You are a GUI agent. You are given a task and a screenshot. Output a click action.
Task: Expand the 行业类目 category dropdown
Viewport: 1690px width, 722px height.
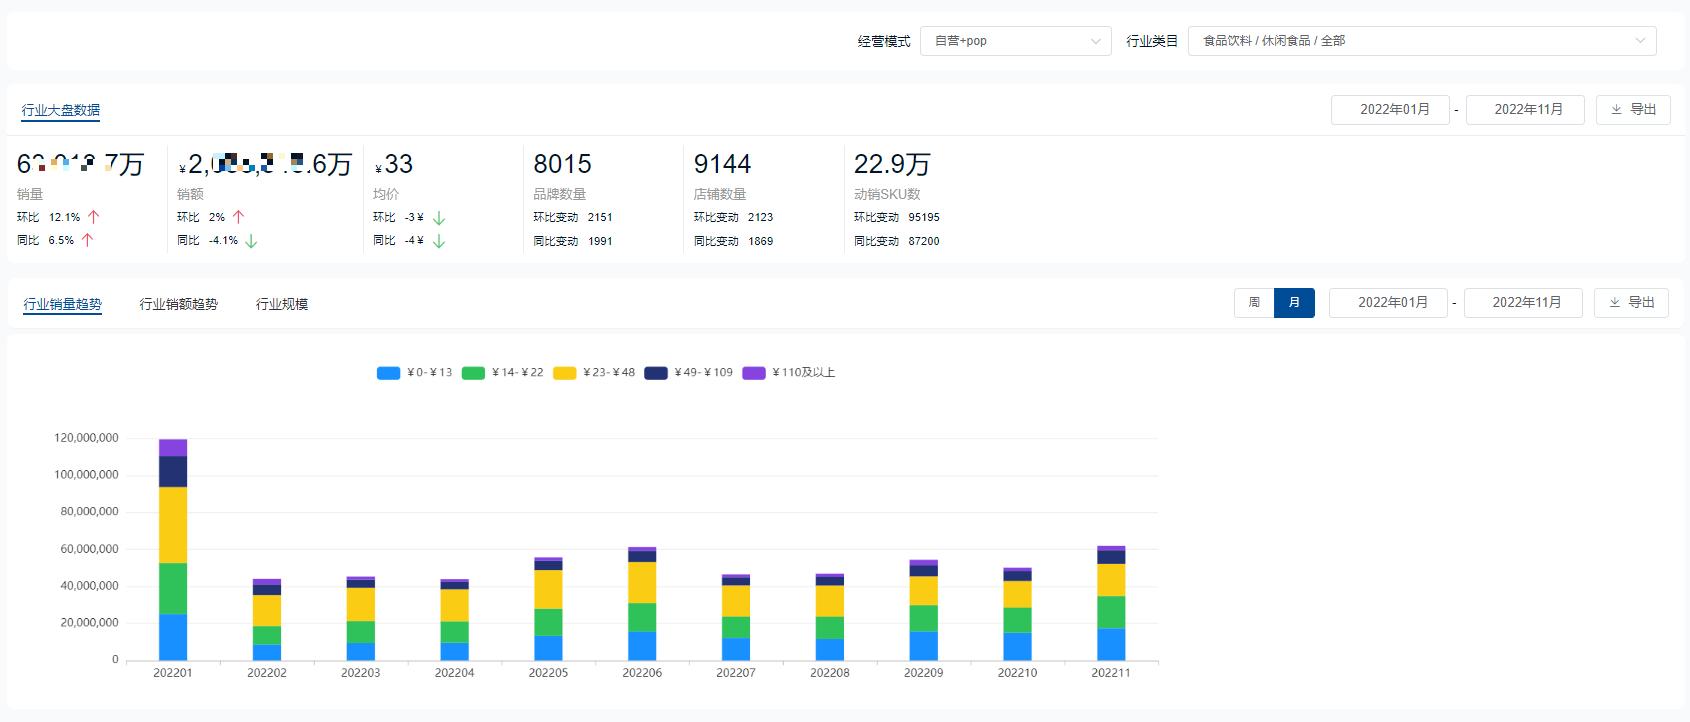pos(1421,41)
